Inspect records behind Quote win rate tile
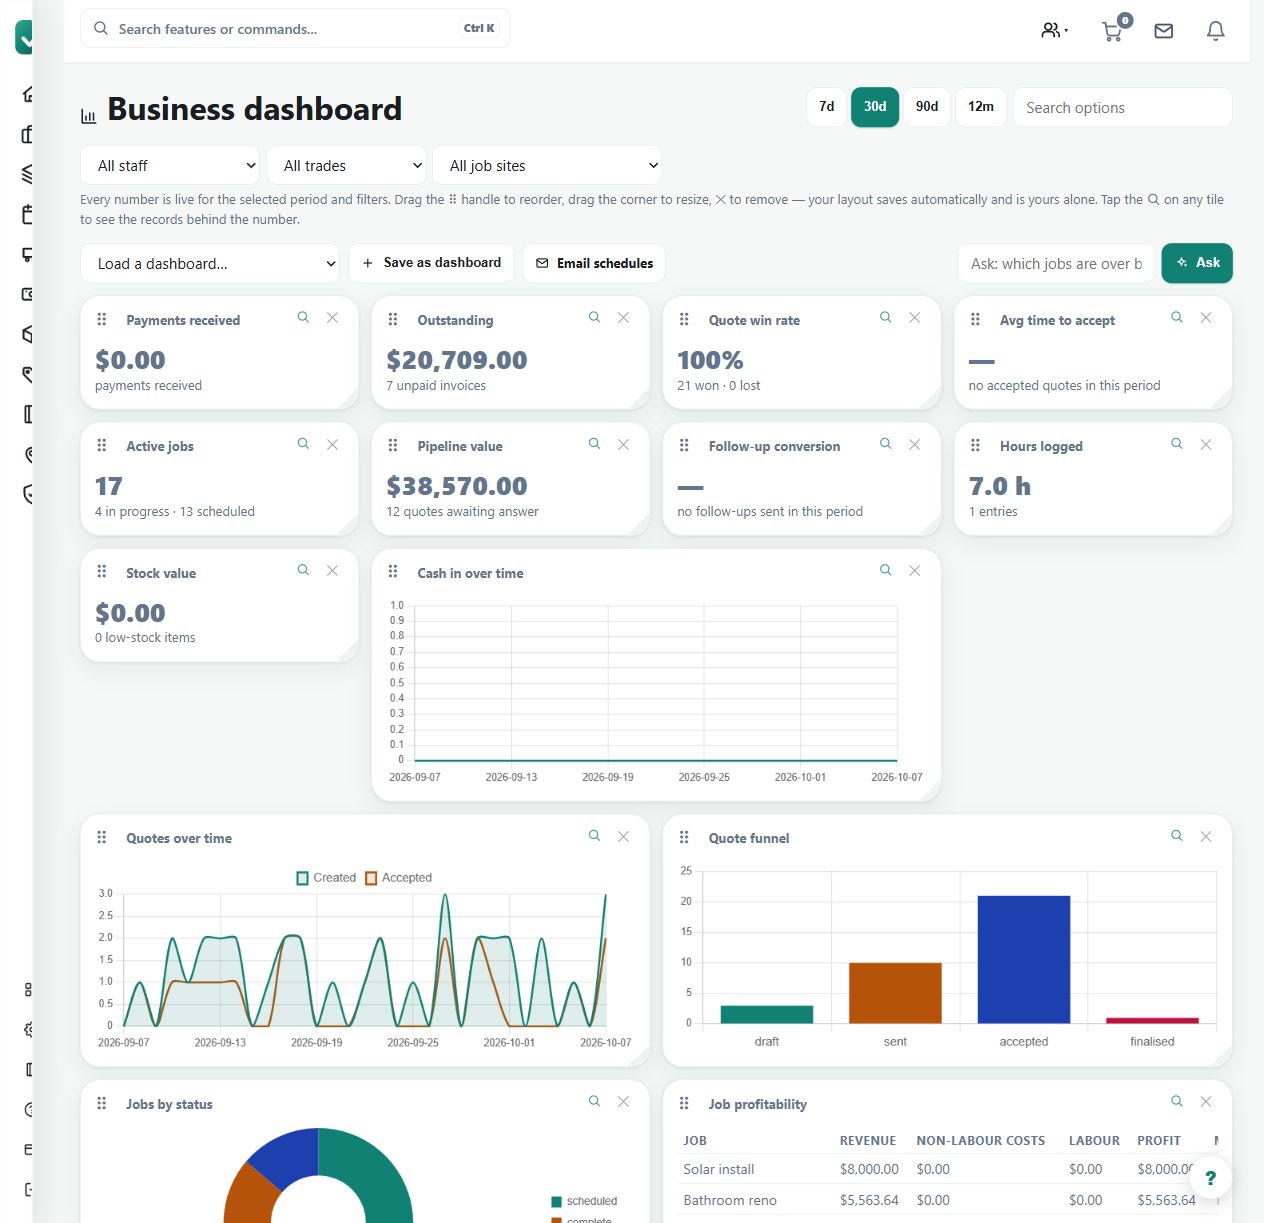 pyautogui.click(x=885, y=317)
